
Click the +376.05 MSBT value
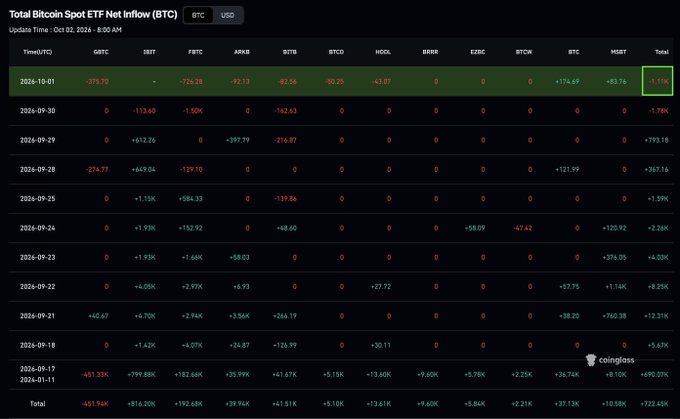click(615, 258)
